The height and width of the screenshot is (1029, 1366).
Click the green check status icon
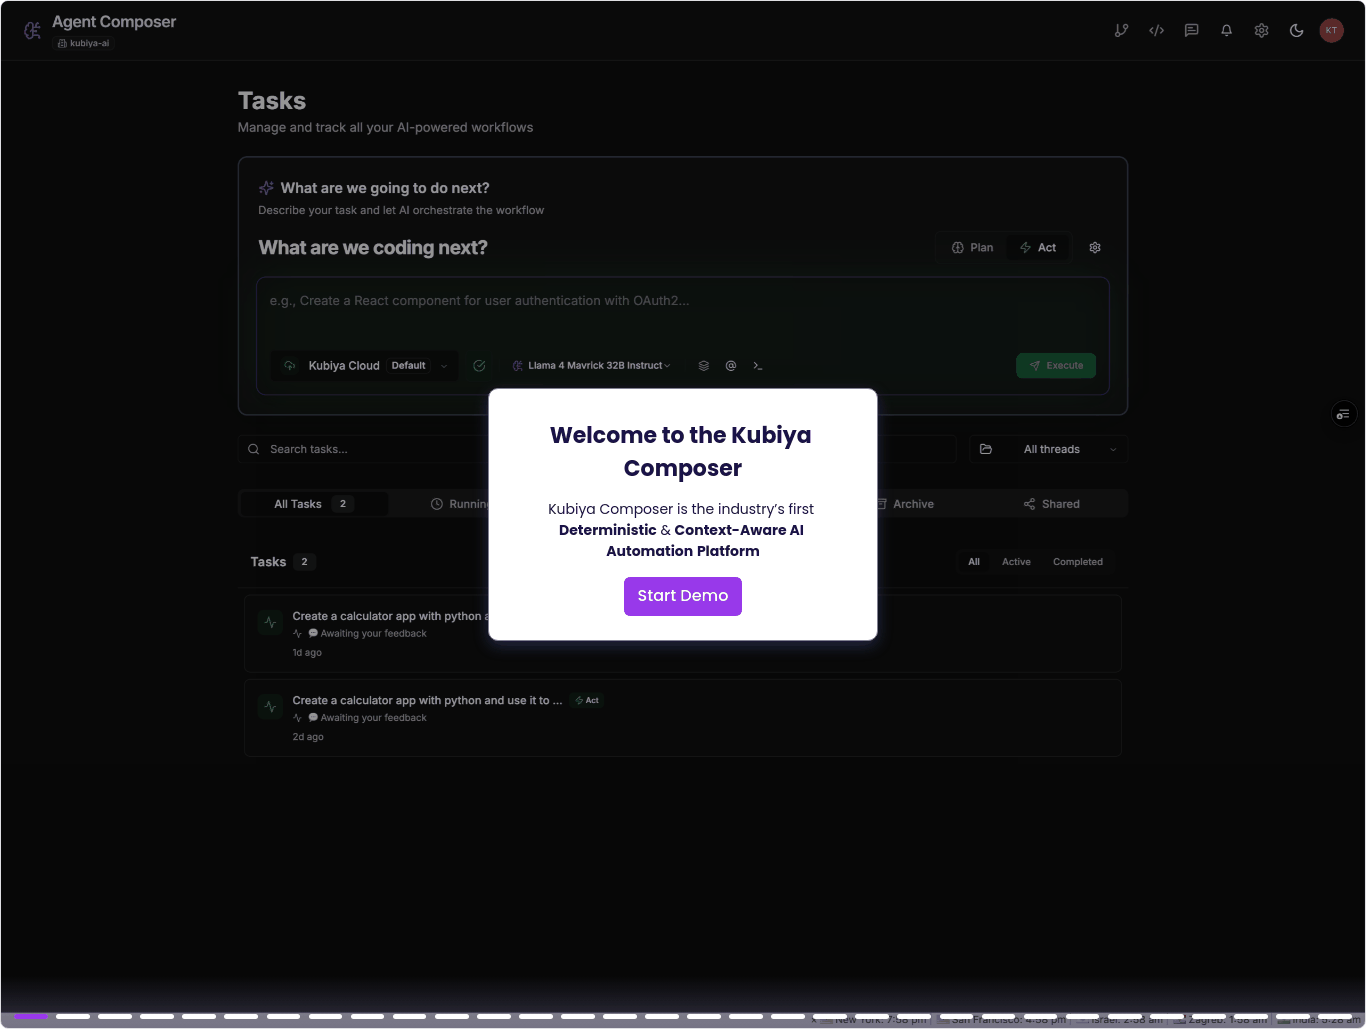479,366
